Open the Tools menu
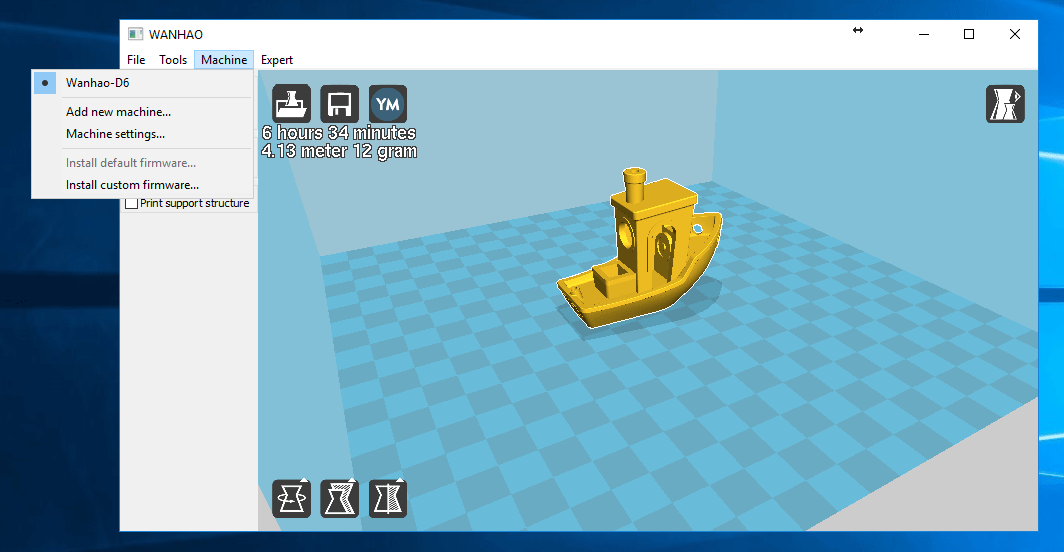 point(173,60)
